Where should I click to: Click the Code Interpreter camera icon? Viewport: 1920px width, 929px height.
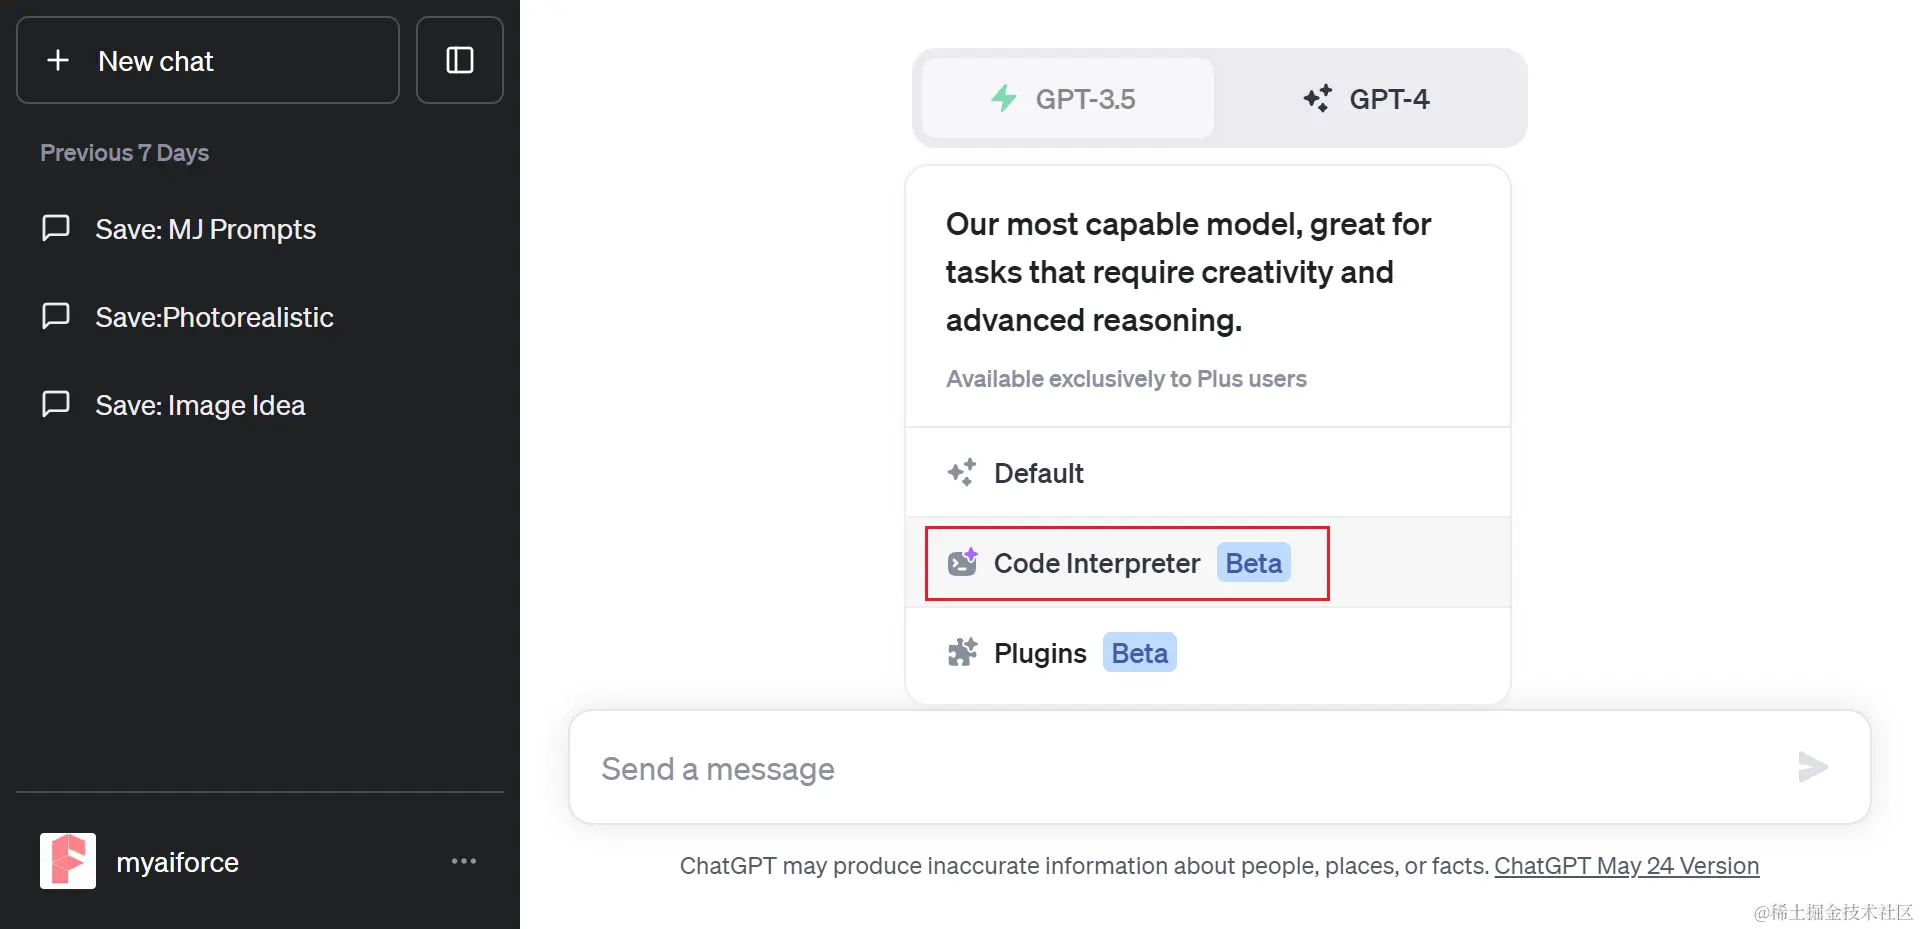click(x=963, y=562)
